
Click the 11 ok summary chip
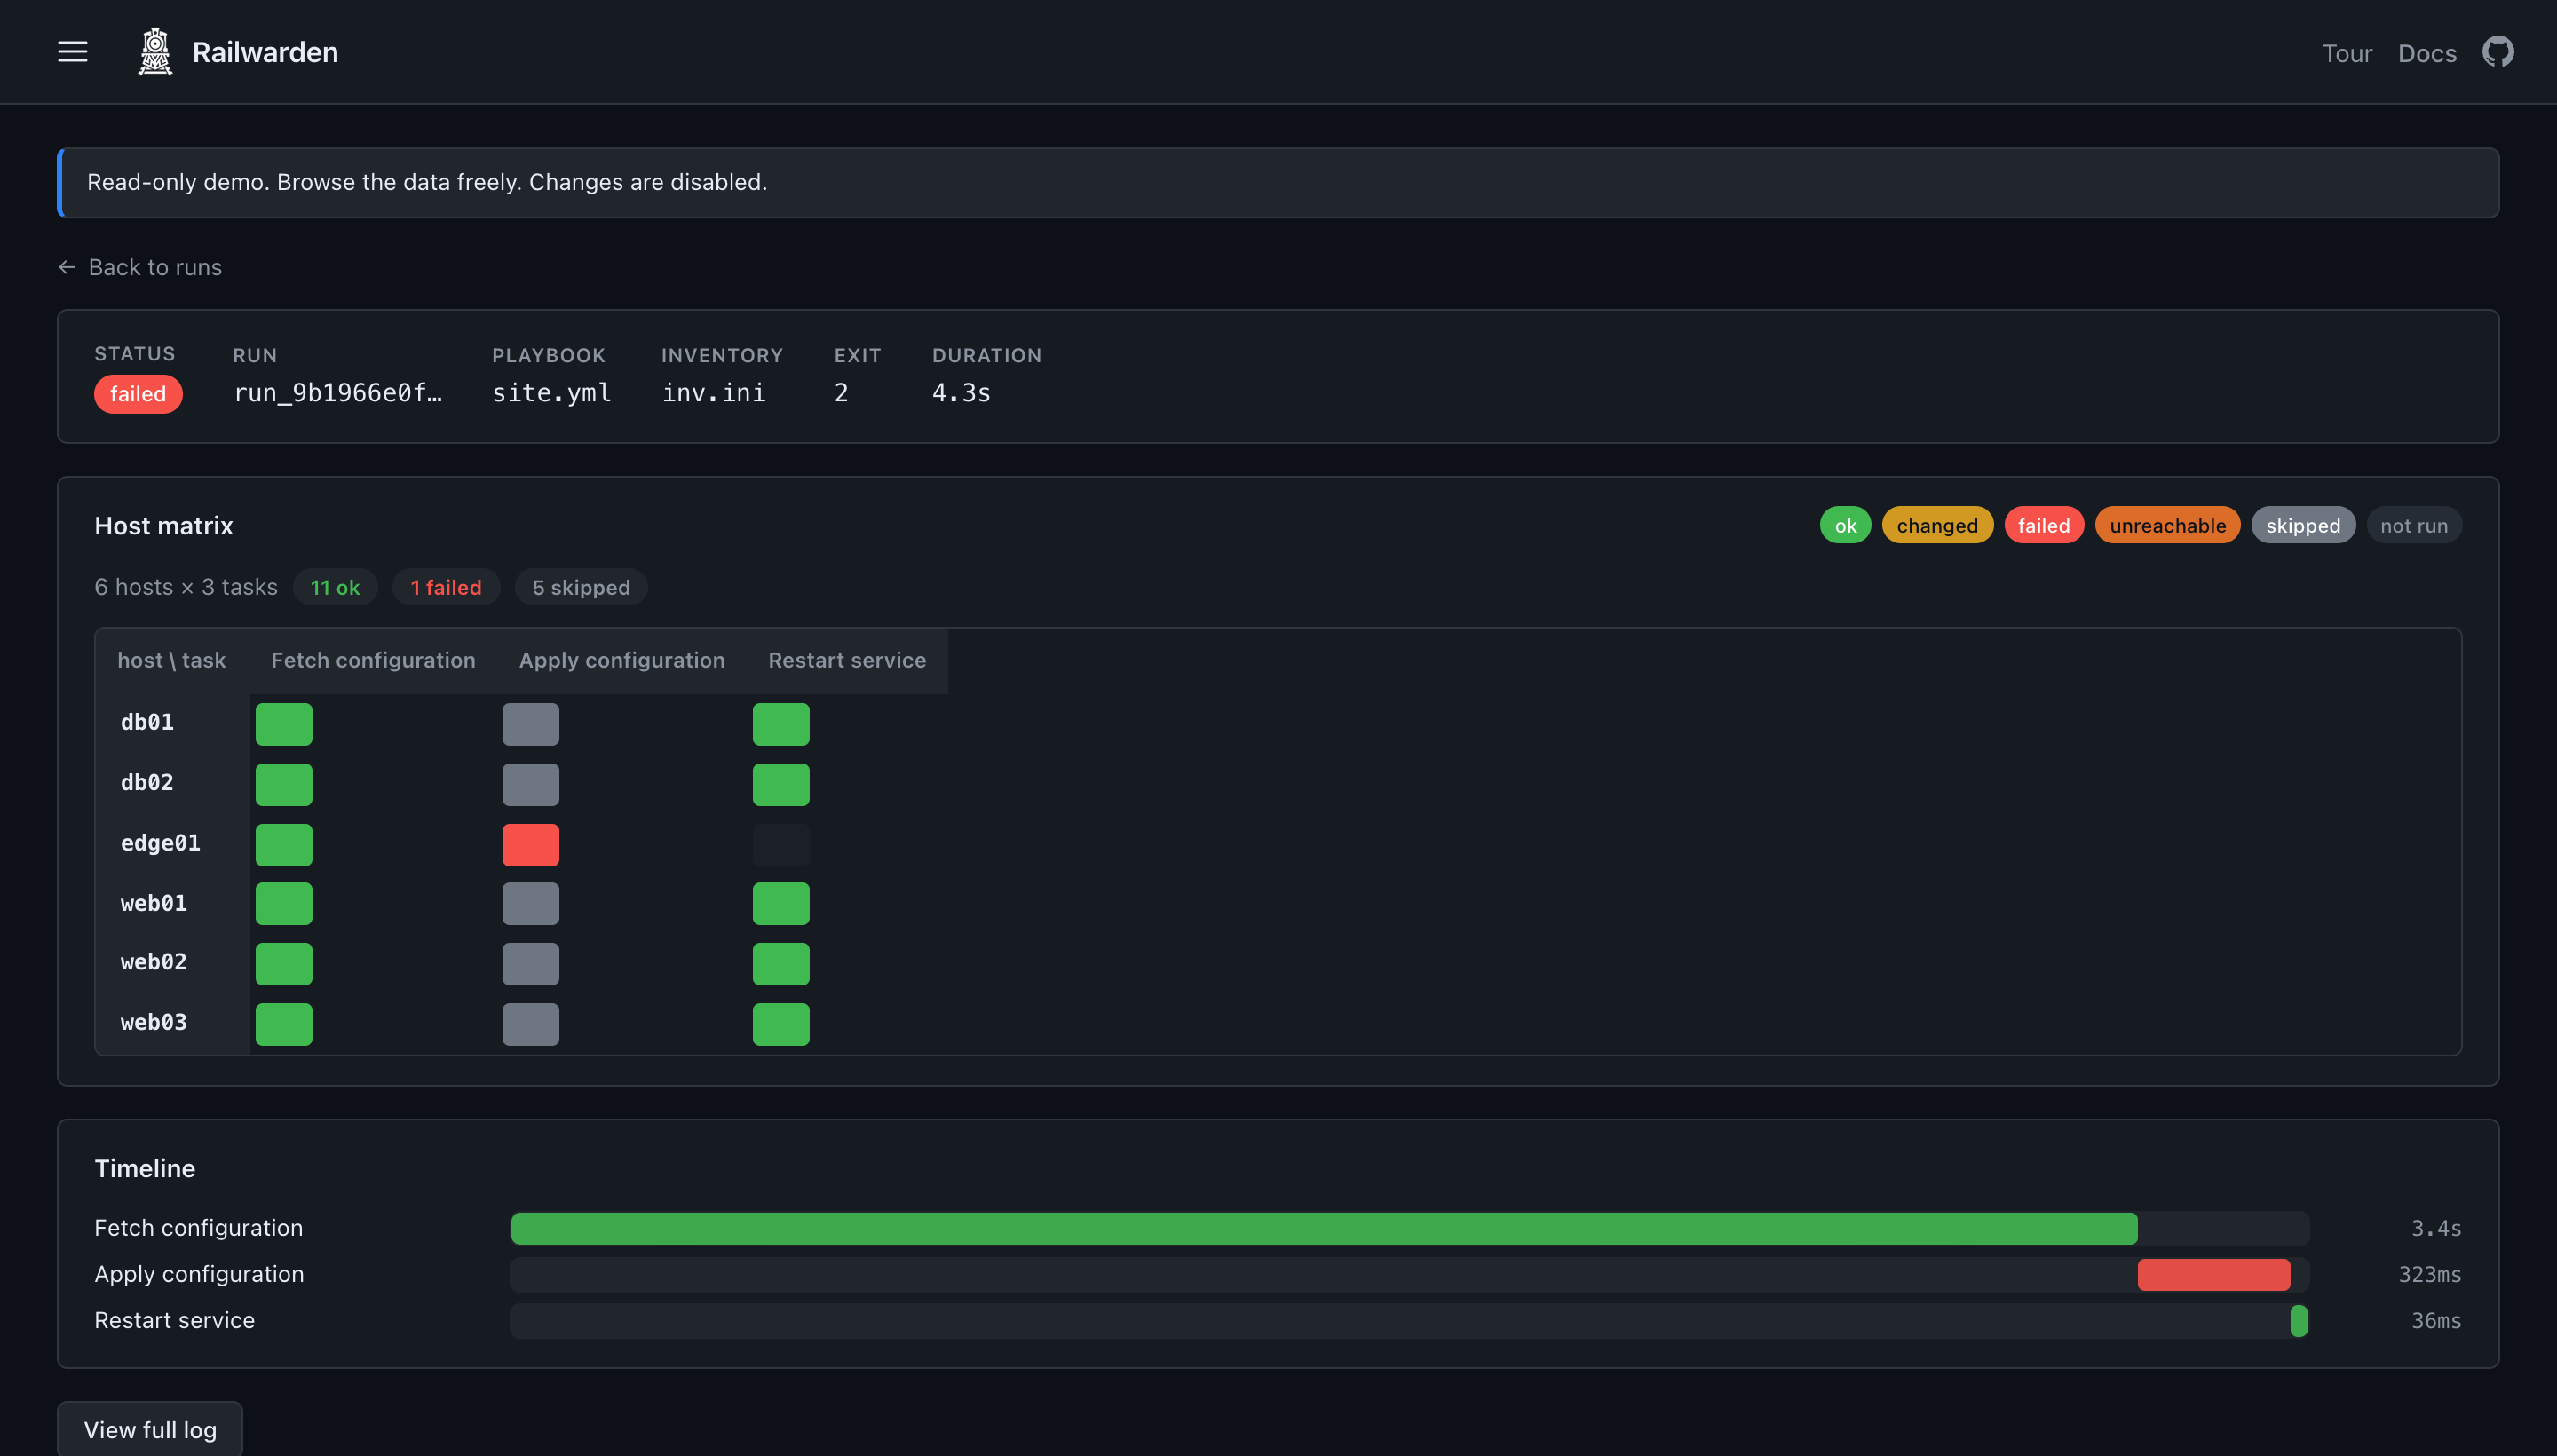[x=335, y=587]
